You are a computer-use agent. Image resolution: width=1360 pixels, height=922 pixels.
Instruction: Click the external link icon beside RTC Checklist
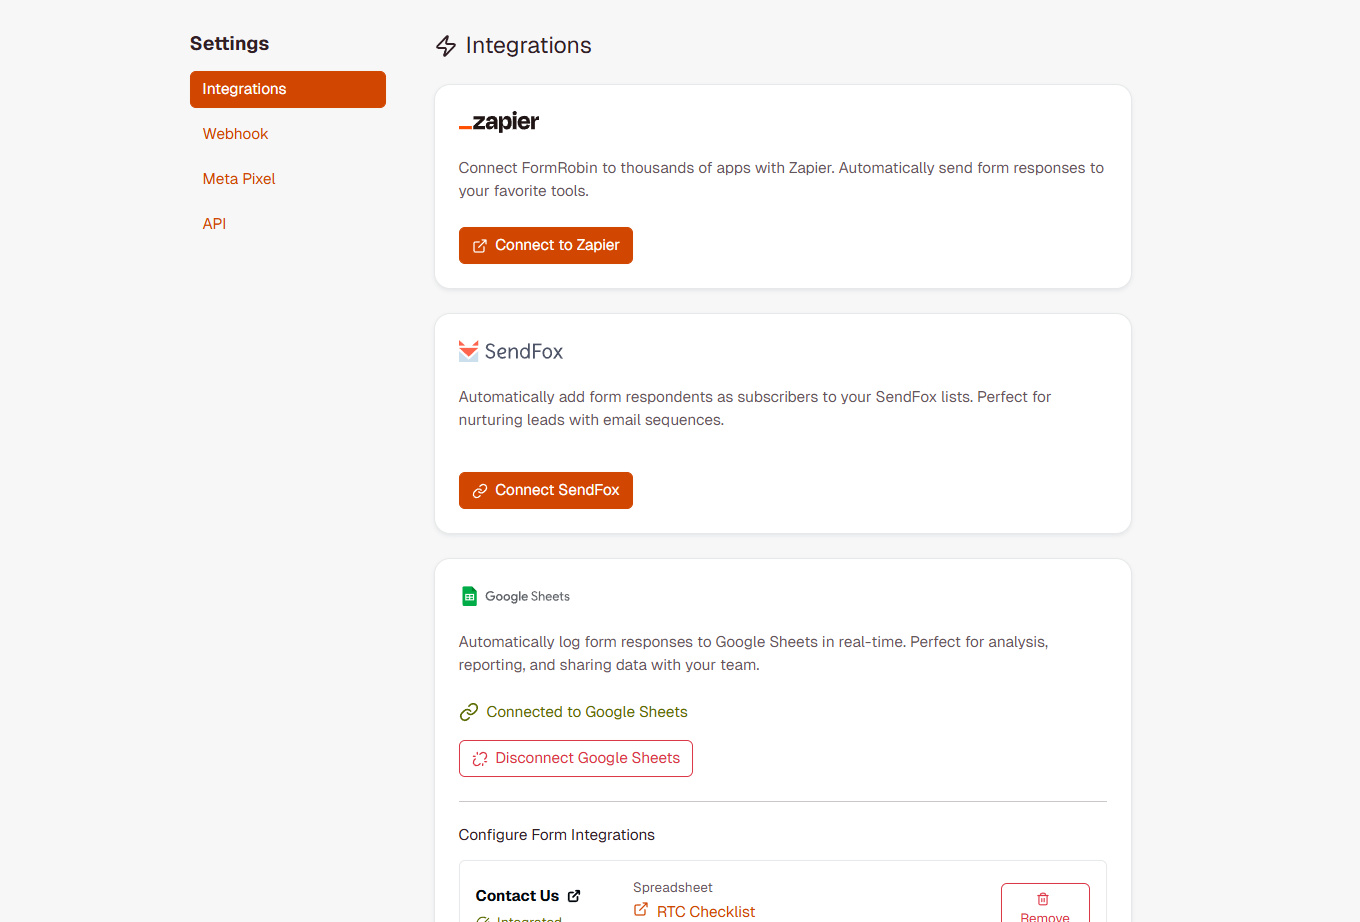(639, 911)
